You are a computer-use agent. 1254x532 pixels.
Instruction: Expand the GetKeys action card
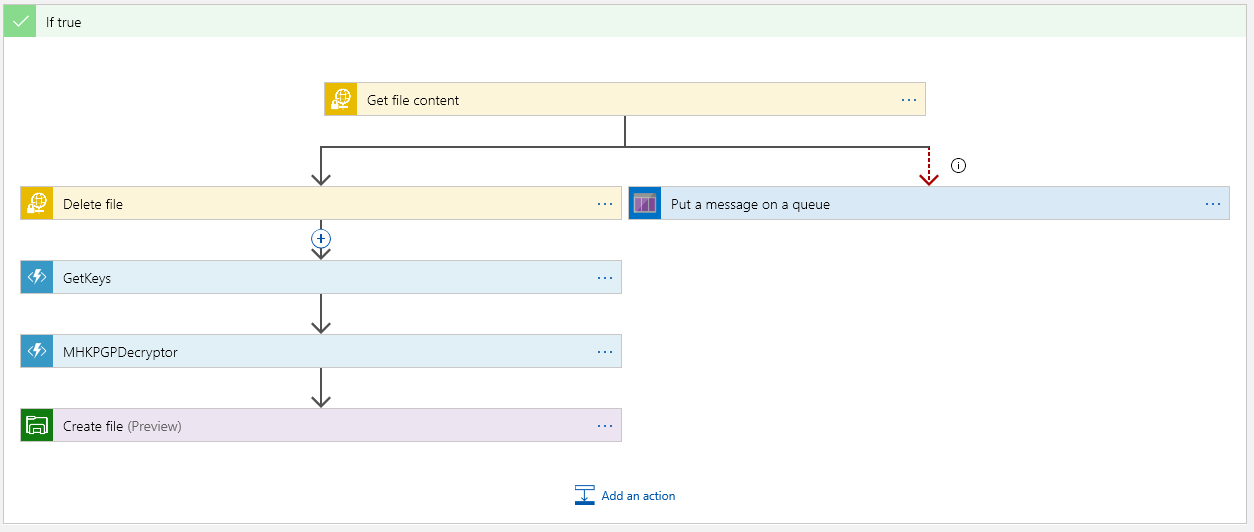tap(300, 278)
